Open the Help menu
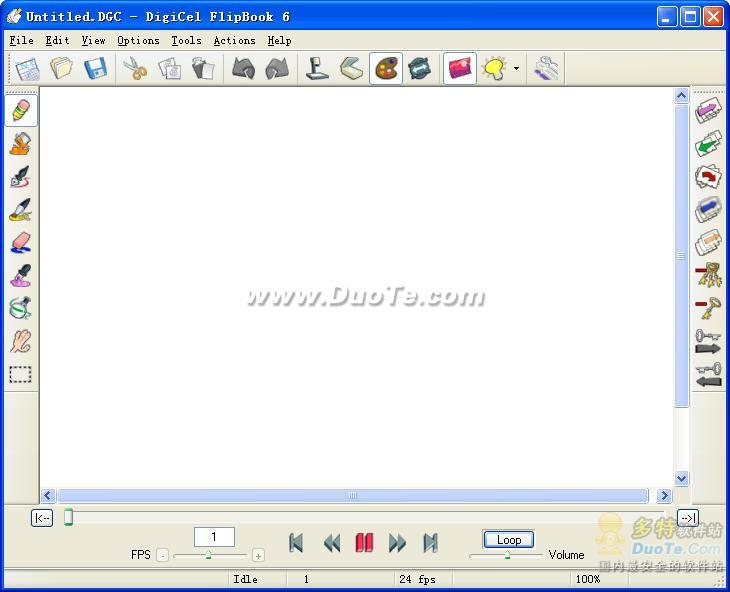Screen dimensions: 730x592 [x=279, y=41]
